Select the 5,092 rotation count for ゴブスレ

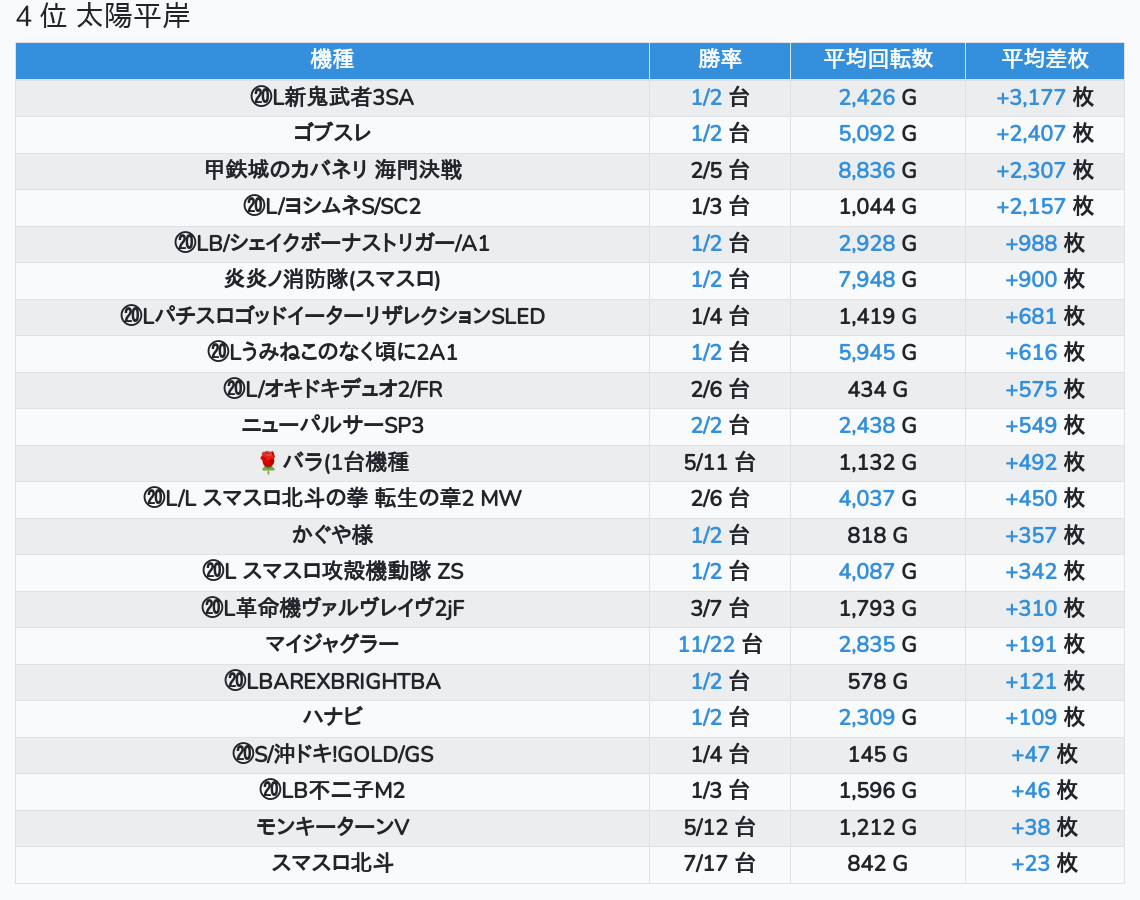pos(866,134)
